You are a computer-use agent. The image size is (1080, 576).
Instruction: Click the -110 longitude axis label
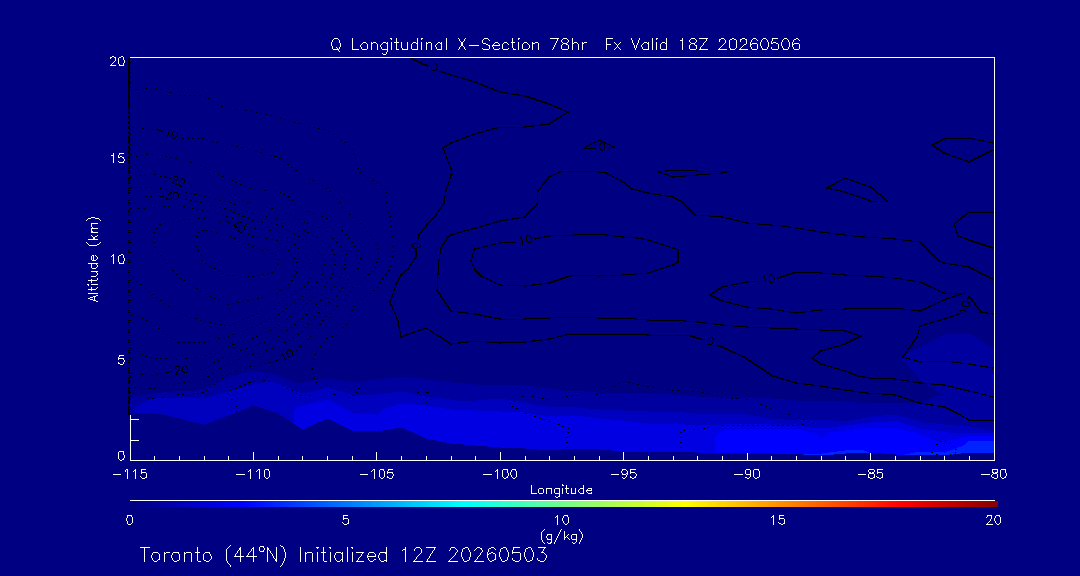tap(253, 475)
